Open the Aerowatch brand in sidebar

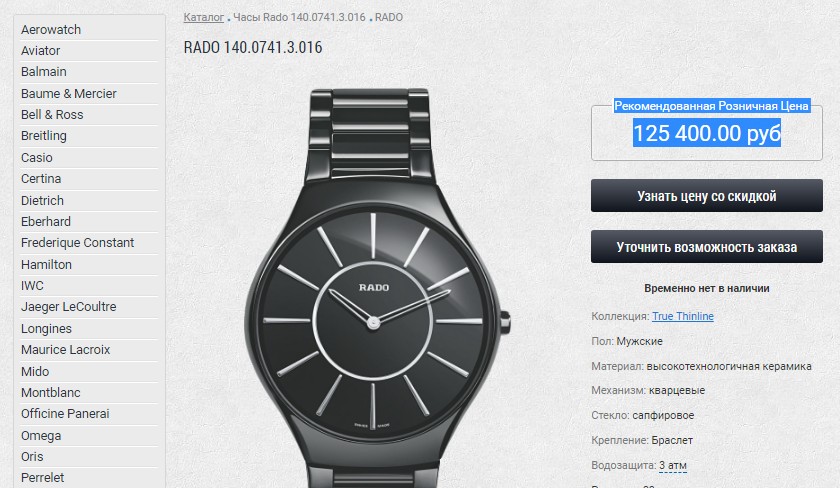point(51,29)
